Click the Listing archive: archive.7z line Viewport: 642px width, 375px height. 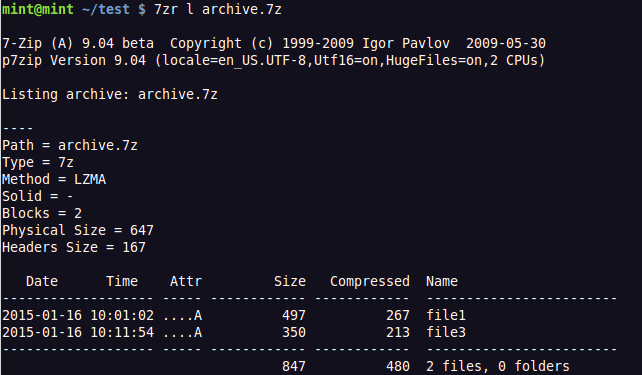coord(110,95)
